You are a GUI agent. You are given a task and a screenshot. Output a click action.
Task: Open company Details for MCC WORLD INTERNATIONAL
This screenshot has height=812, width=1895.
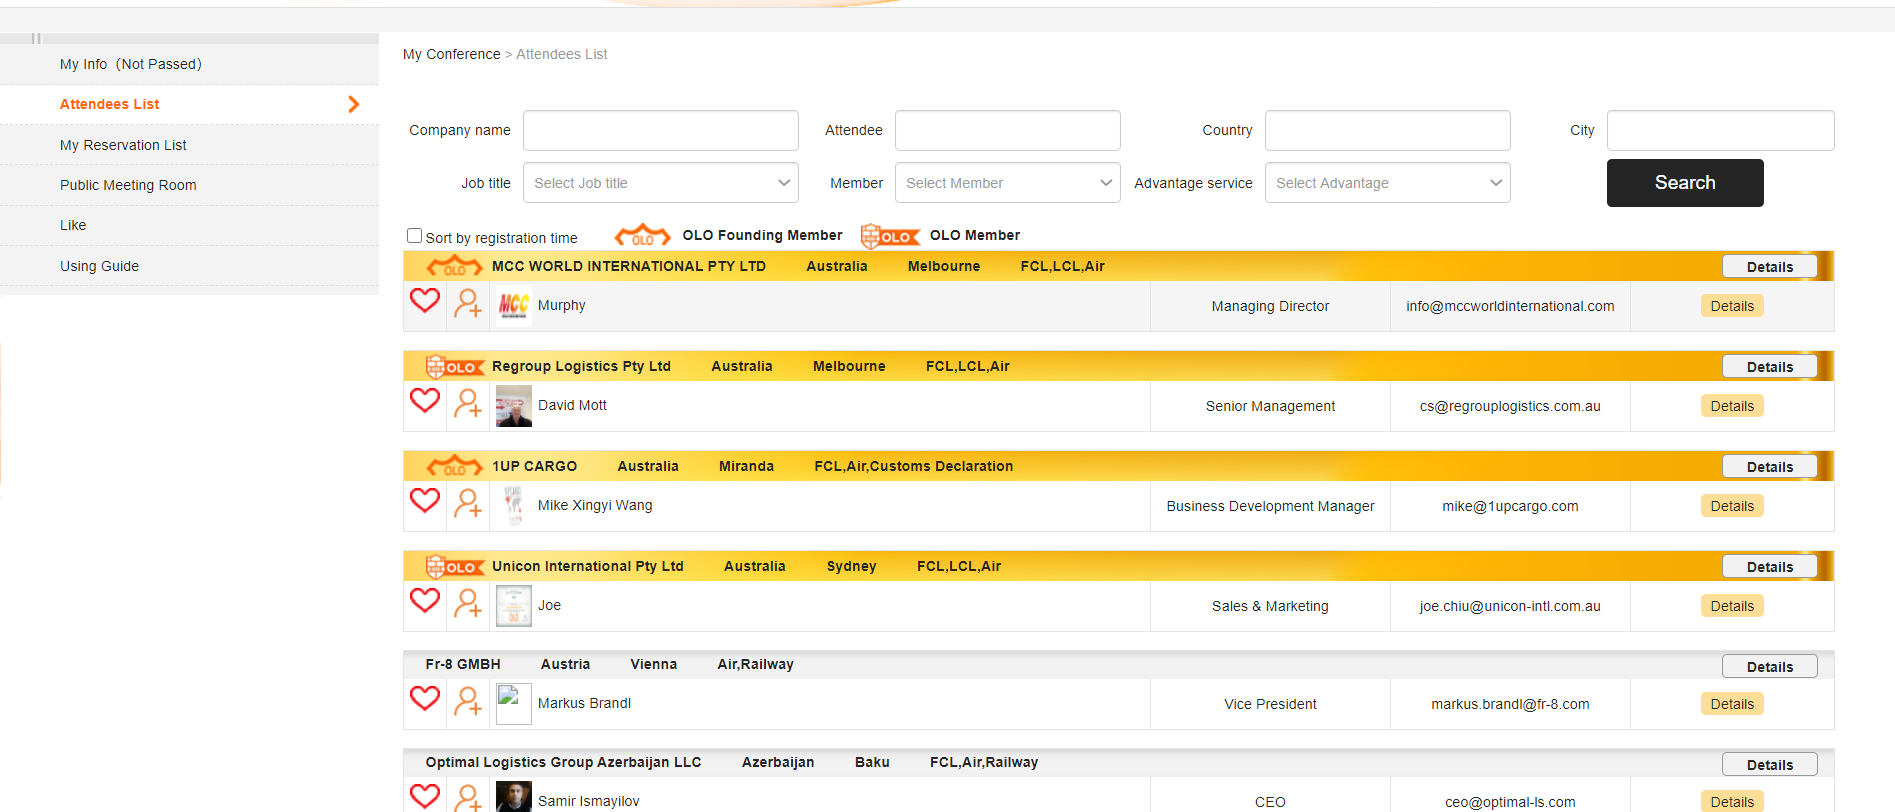coord(1770,267)
